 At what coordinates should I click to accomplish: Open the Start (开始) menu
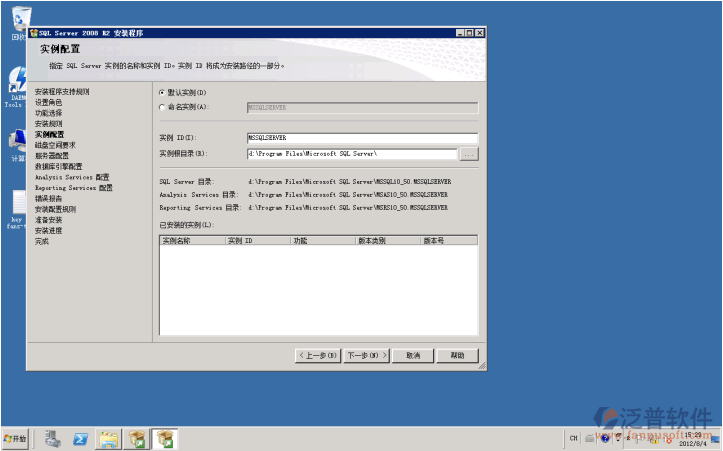tap(15, 438)
